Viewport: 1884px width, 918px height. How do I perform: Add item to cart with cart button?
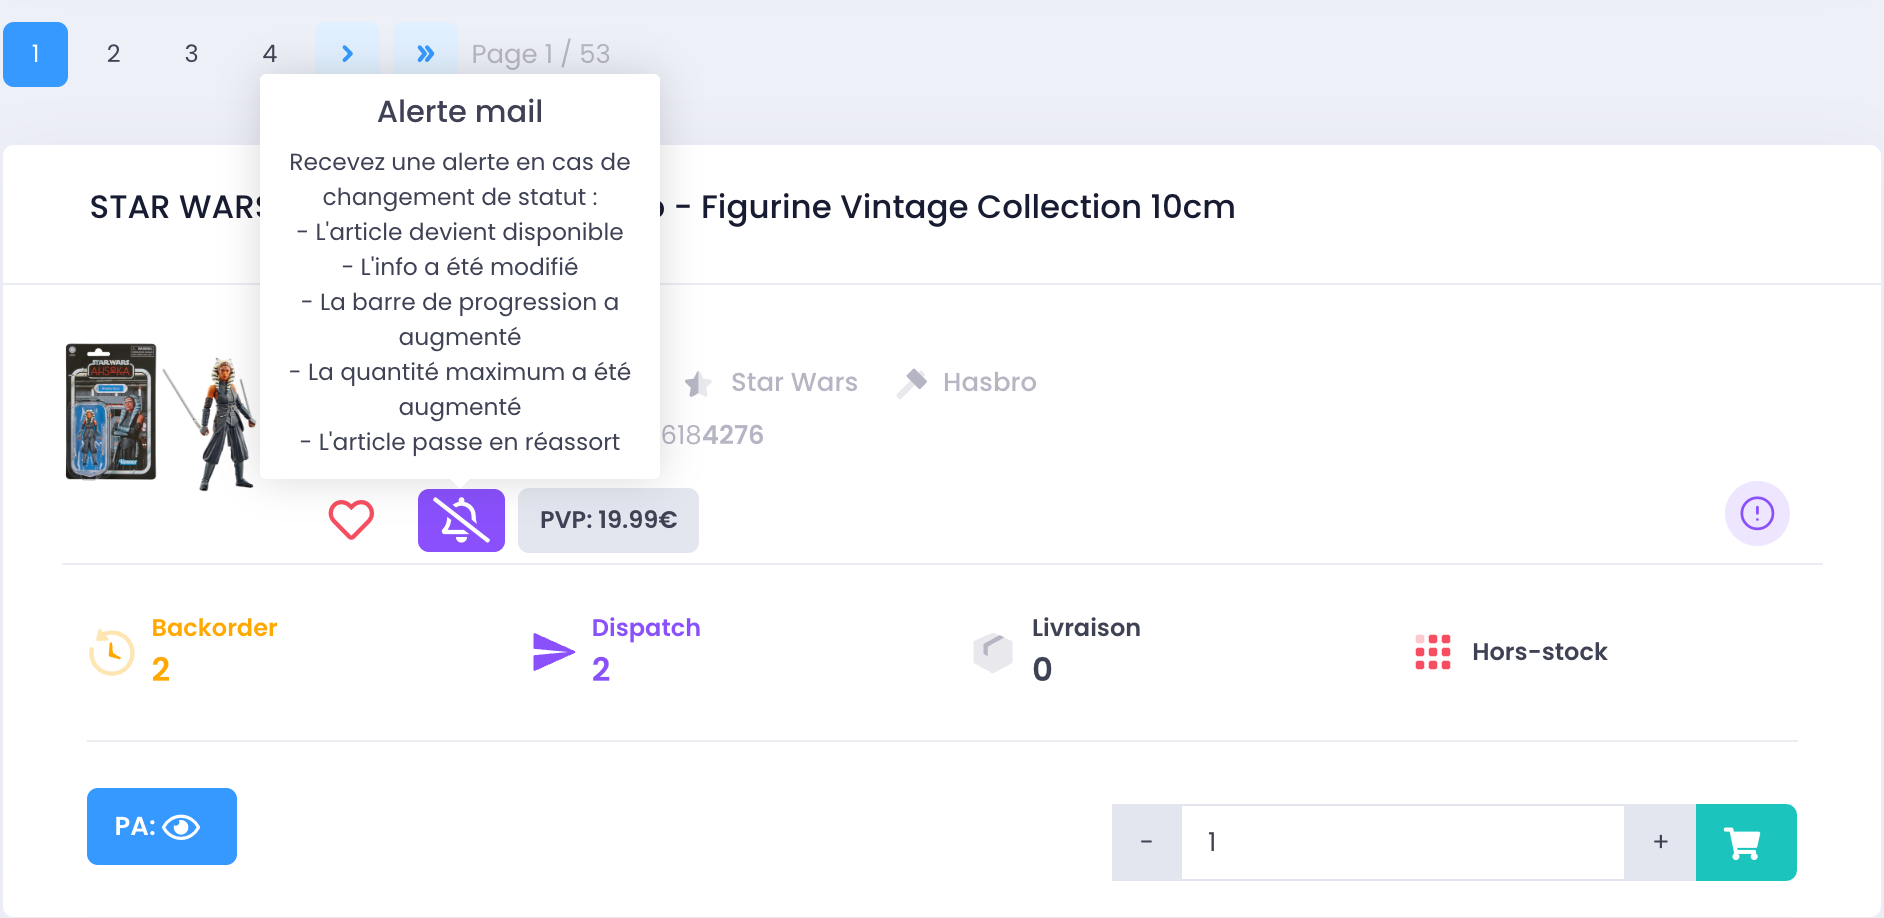[x=1746, y=842]
